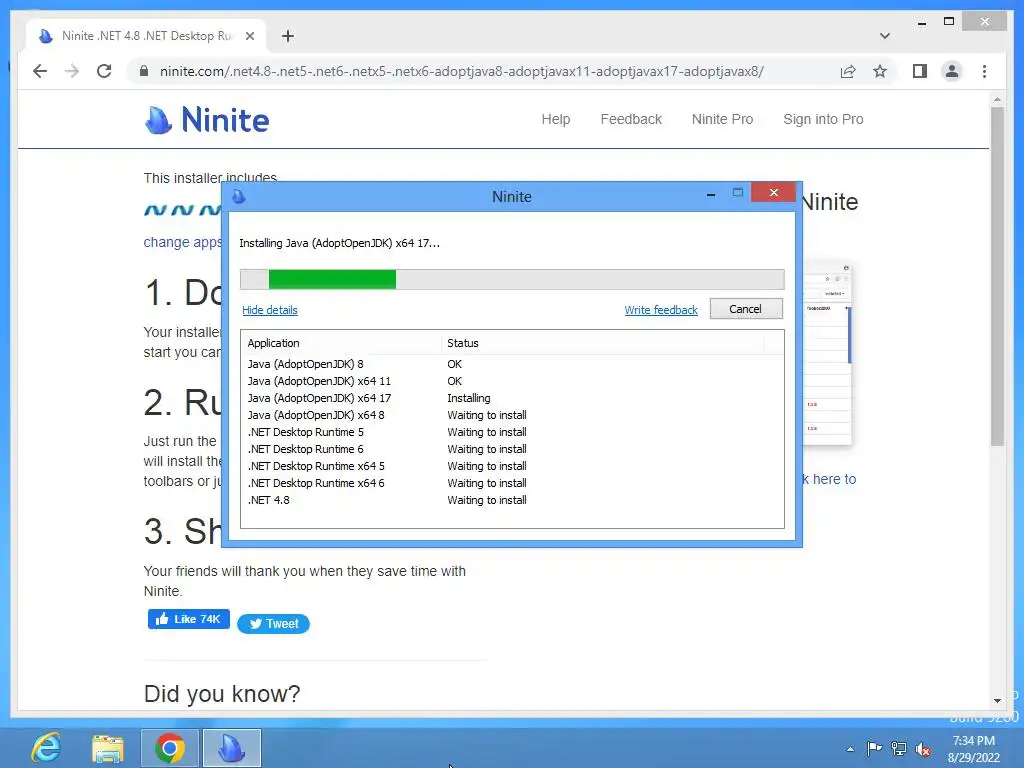The width and height of the screenshot is (1024, 768).
Task: Open the Chrome three-dot menu
Action: [x=984, y=71]
